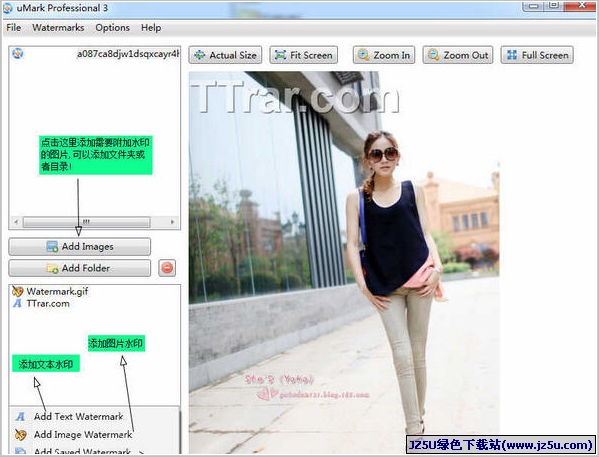Viewport: 599px width, 457px height.
Task: Click the uMark app icon in title bar
Action: click(8, 8)
